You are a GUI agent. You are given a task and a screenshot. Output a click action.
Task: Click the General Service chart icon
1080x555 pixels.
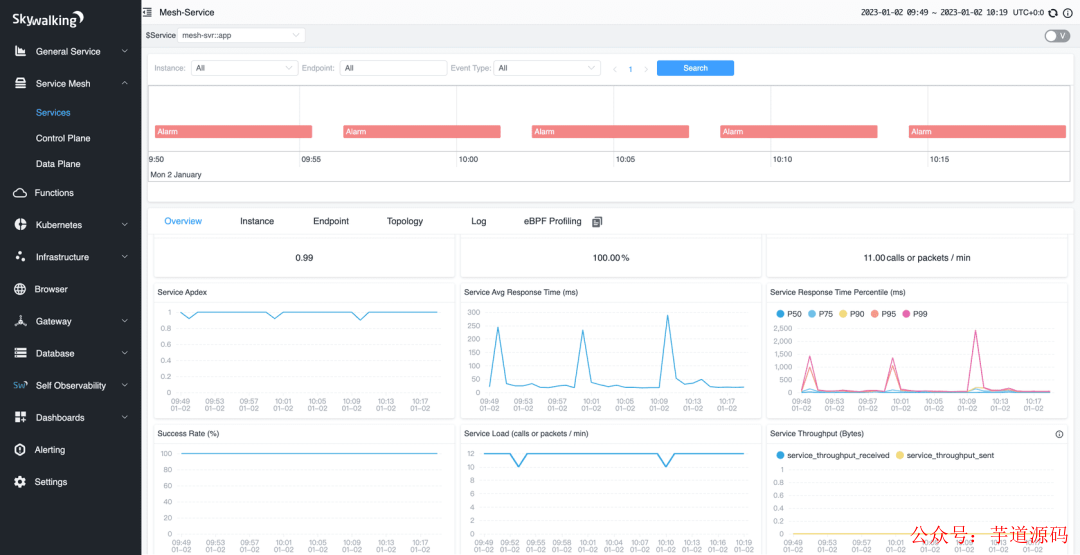pyautogui.click(x=20, y=52)
